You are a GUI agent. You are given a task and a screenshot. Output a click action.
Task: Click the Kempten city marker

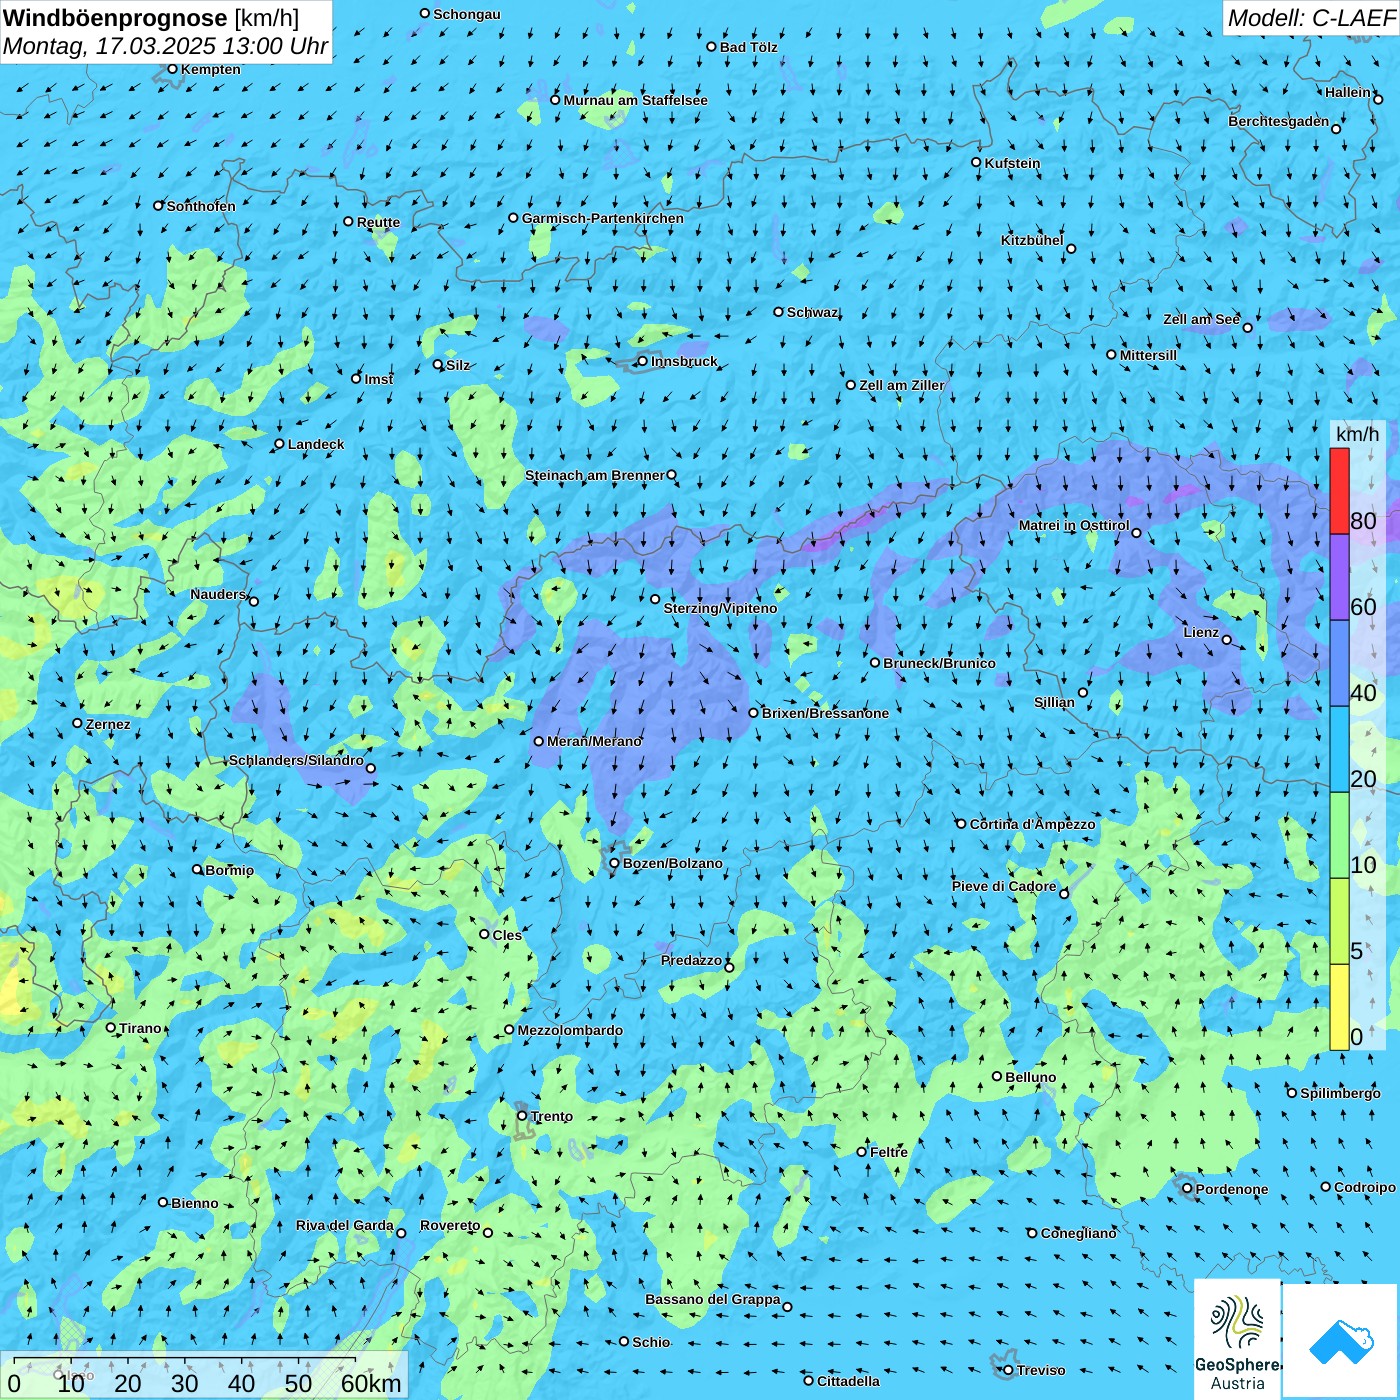(173, 69)
